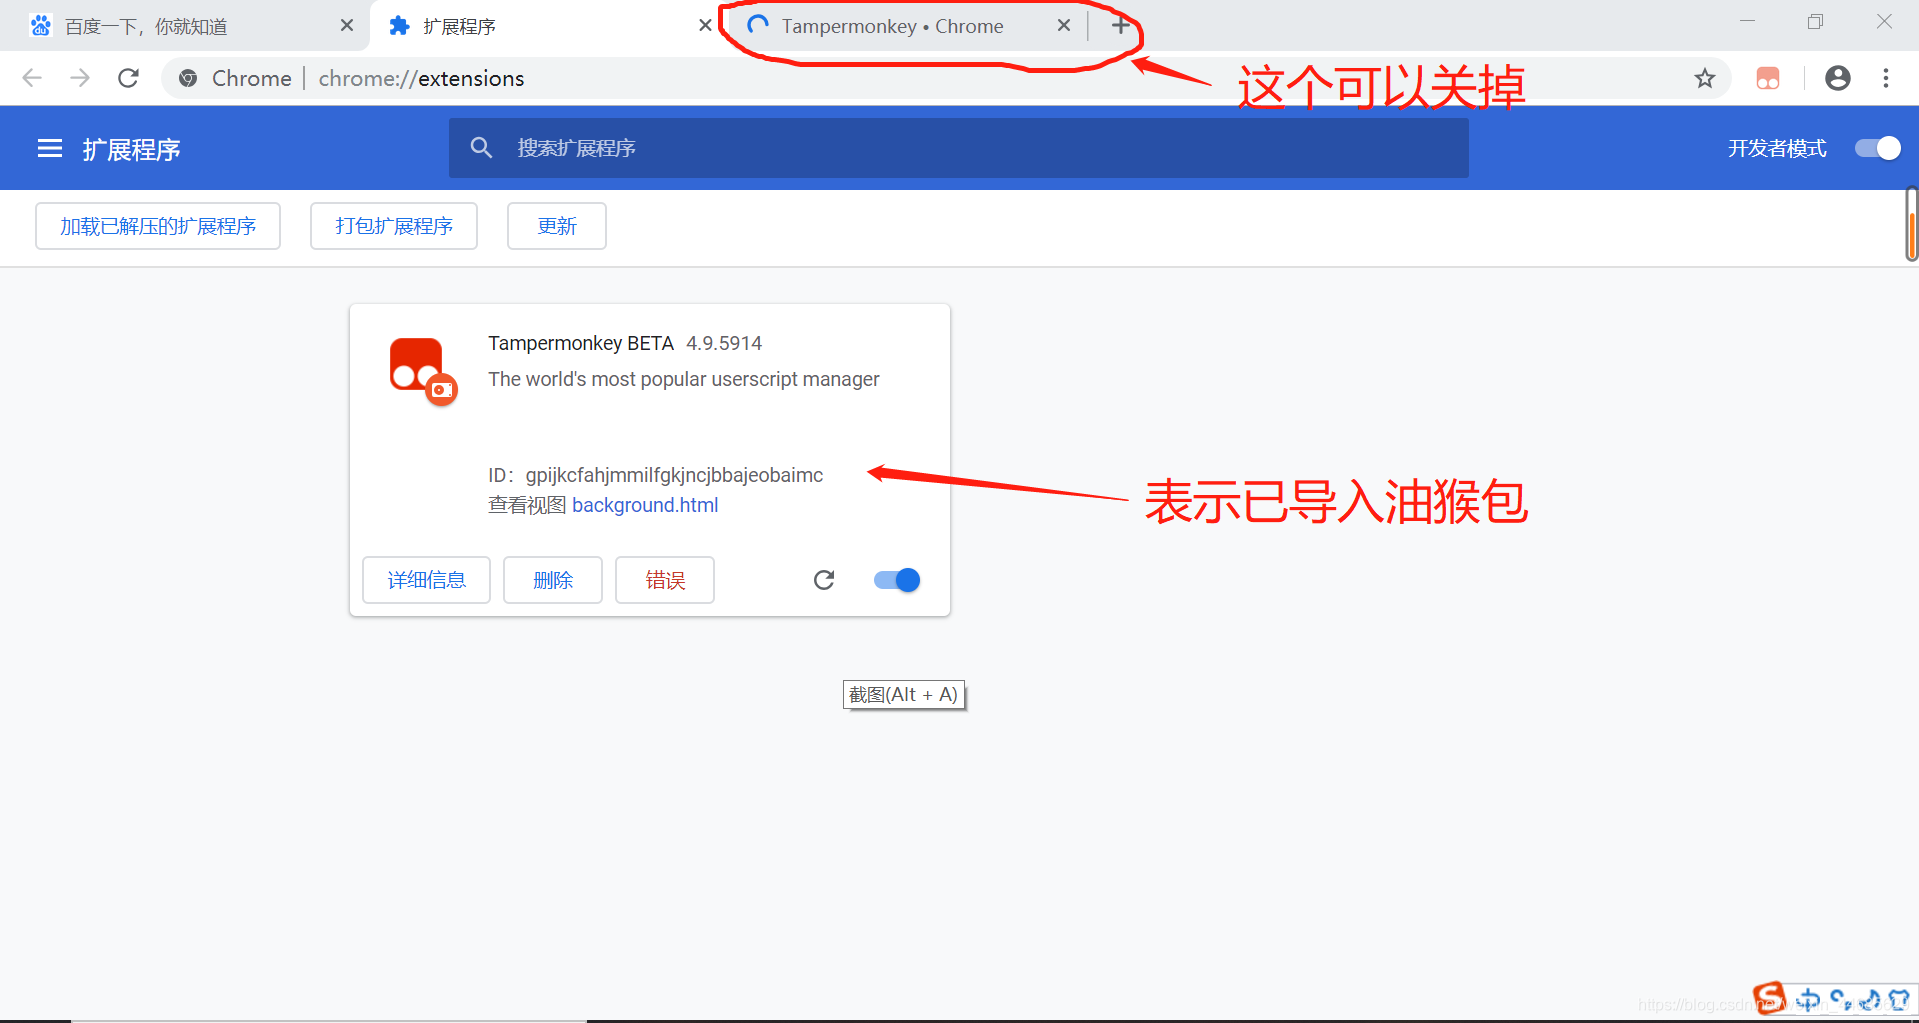Click the Sogou input method S icon
Viewport: 1919px width, 1023px height.
[x=1769, y=998]
